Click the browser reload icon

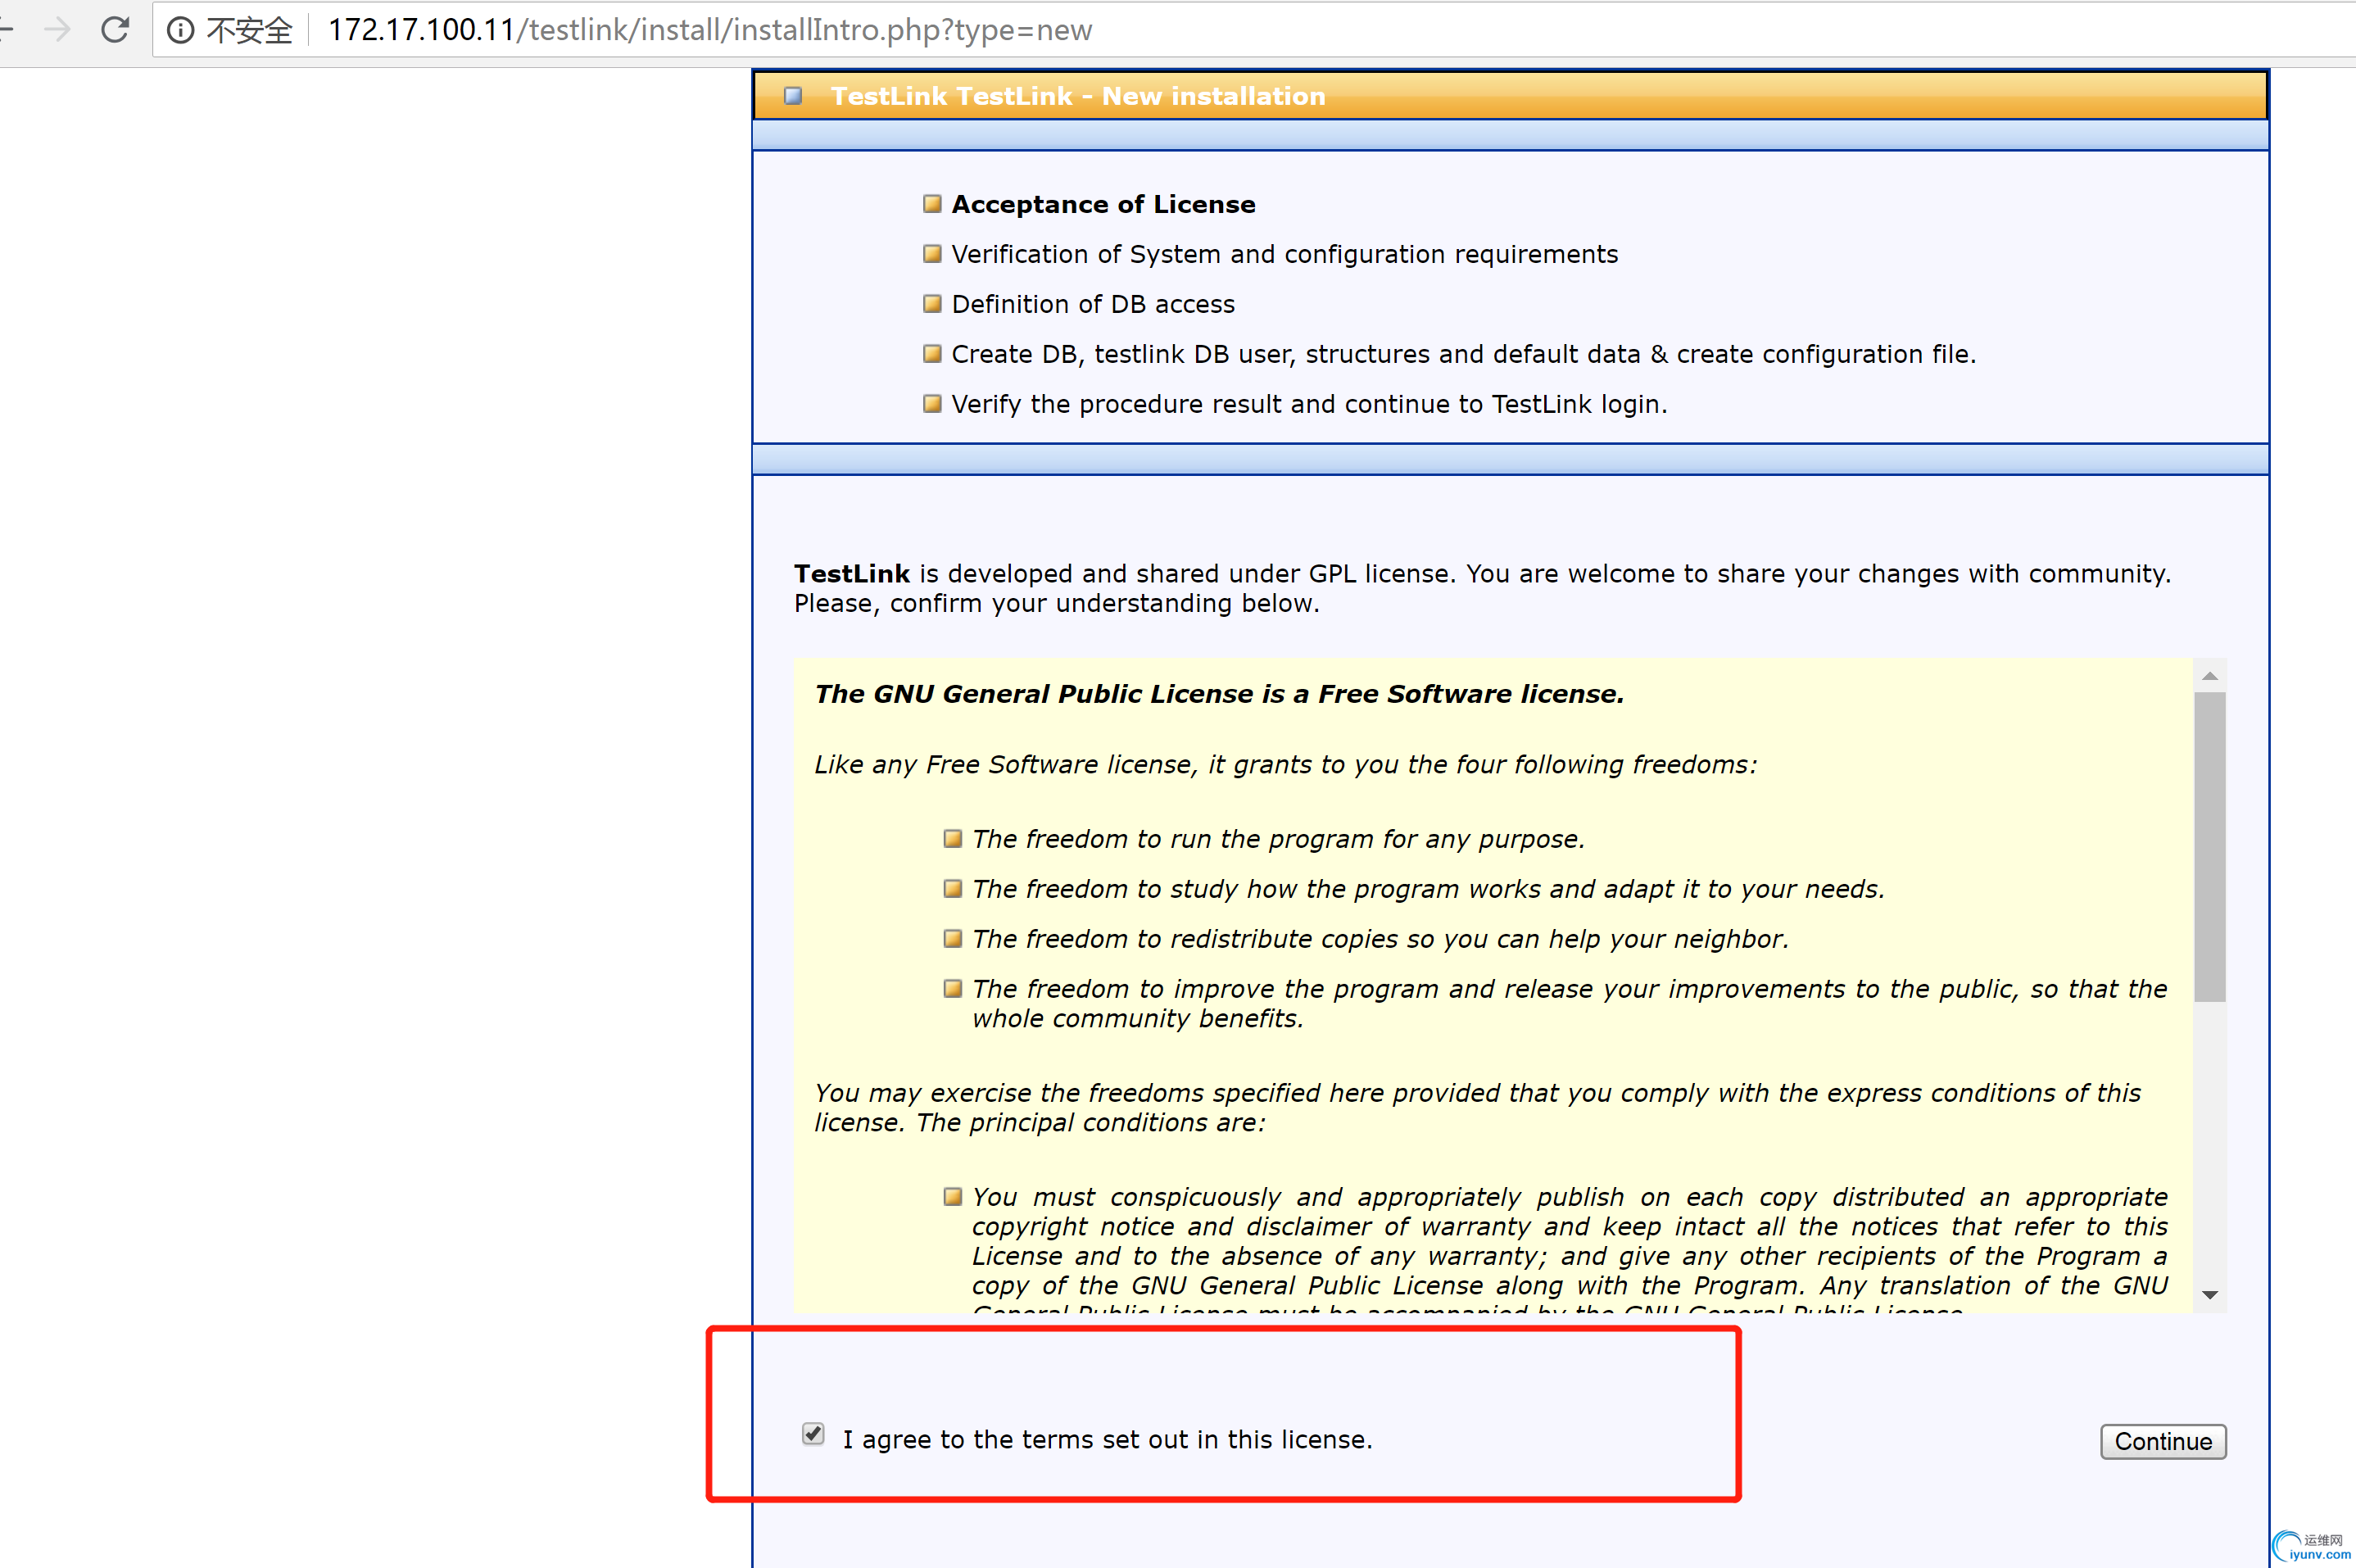click(x=115, y=30)
